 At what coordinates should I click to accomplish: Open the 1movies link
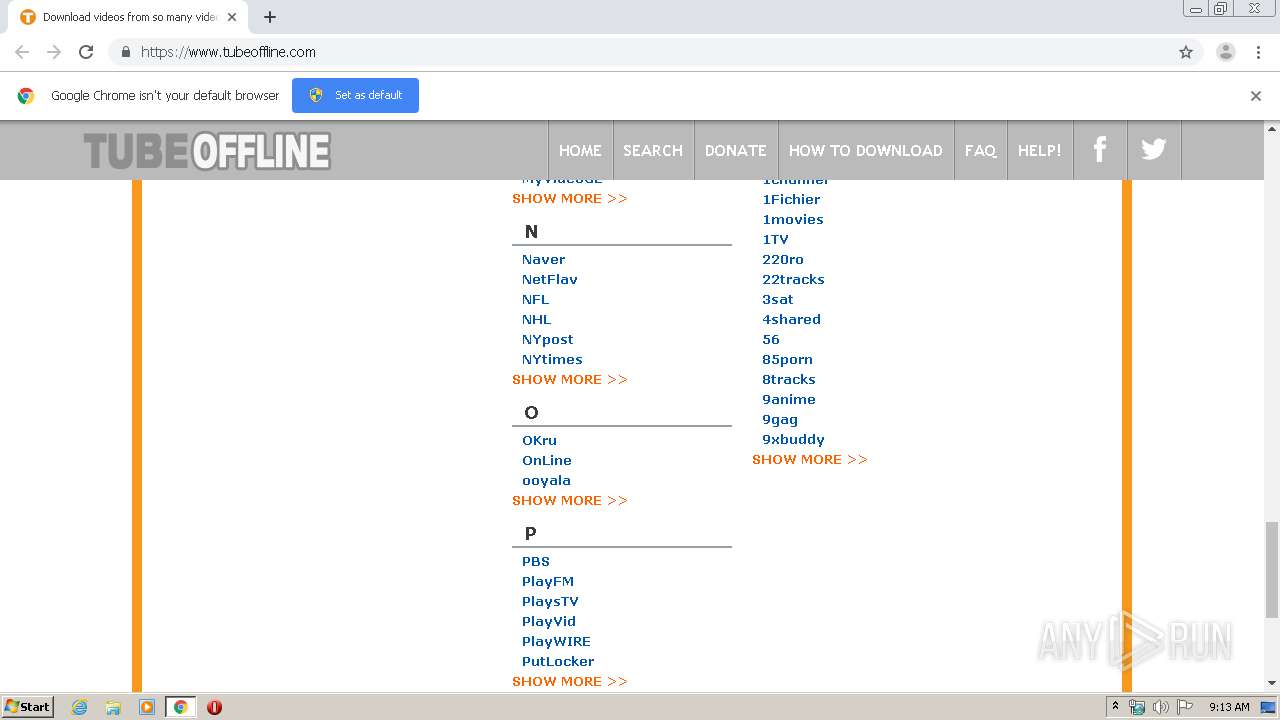[x=793, y=219]
